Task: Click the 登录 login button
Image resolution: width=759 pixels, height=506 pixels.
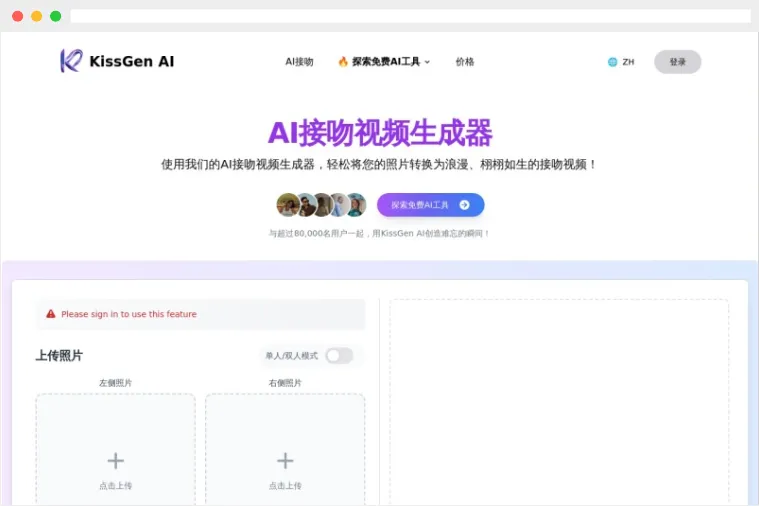Action: click(677, 62)
